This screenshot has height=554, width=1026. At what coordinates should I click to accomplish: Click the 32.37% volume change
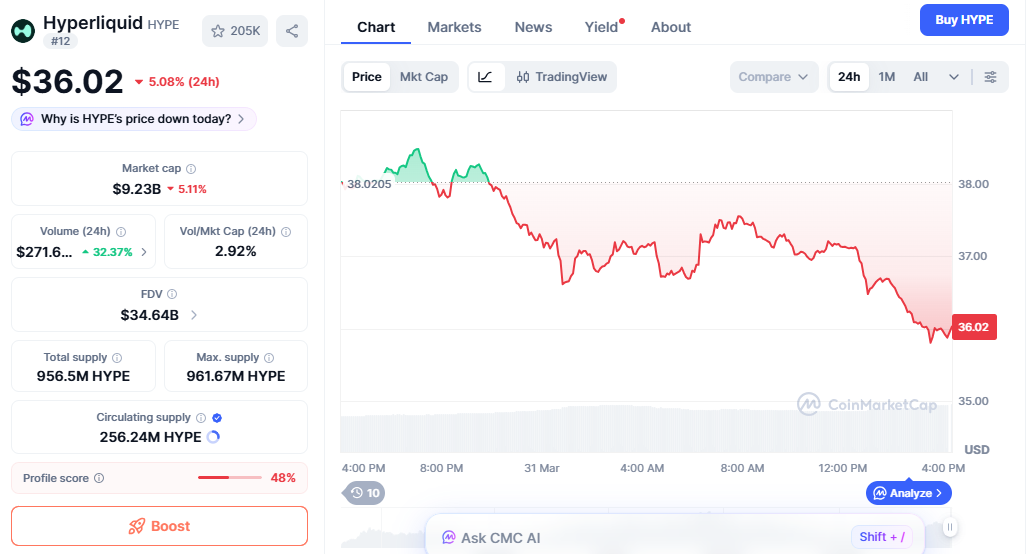[x=107, y=252]
